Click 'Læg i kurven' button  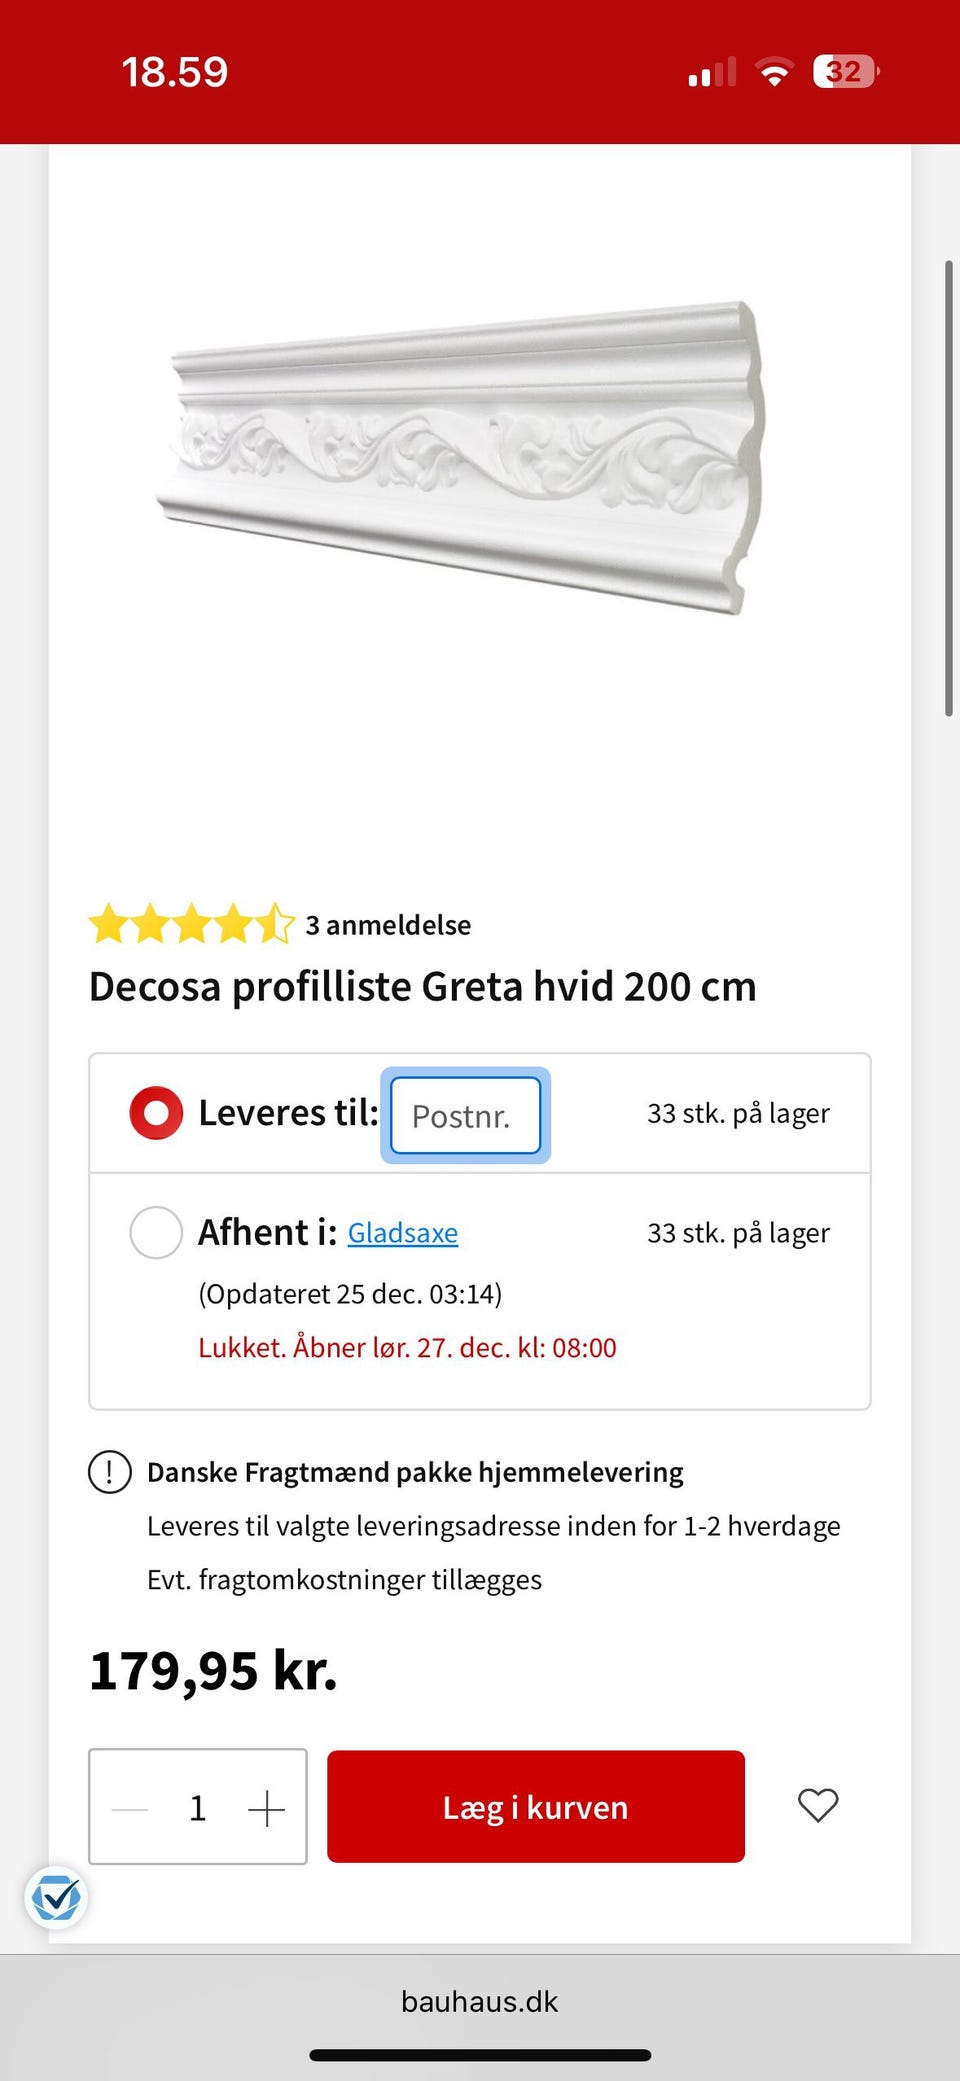pyautogui.click(x=535, y=1806)
